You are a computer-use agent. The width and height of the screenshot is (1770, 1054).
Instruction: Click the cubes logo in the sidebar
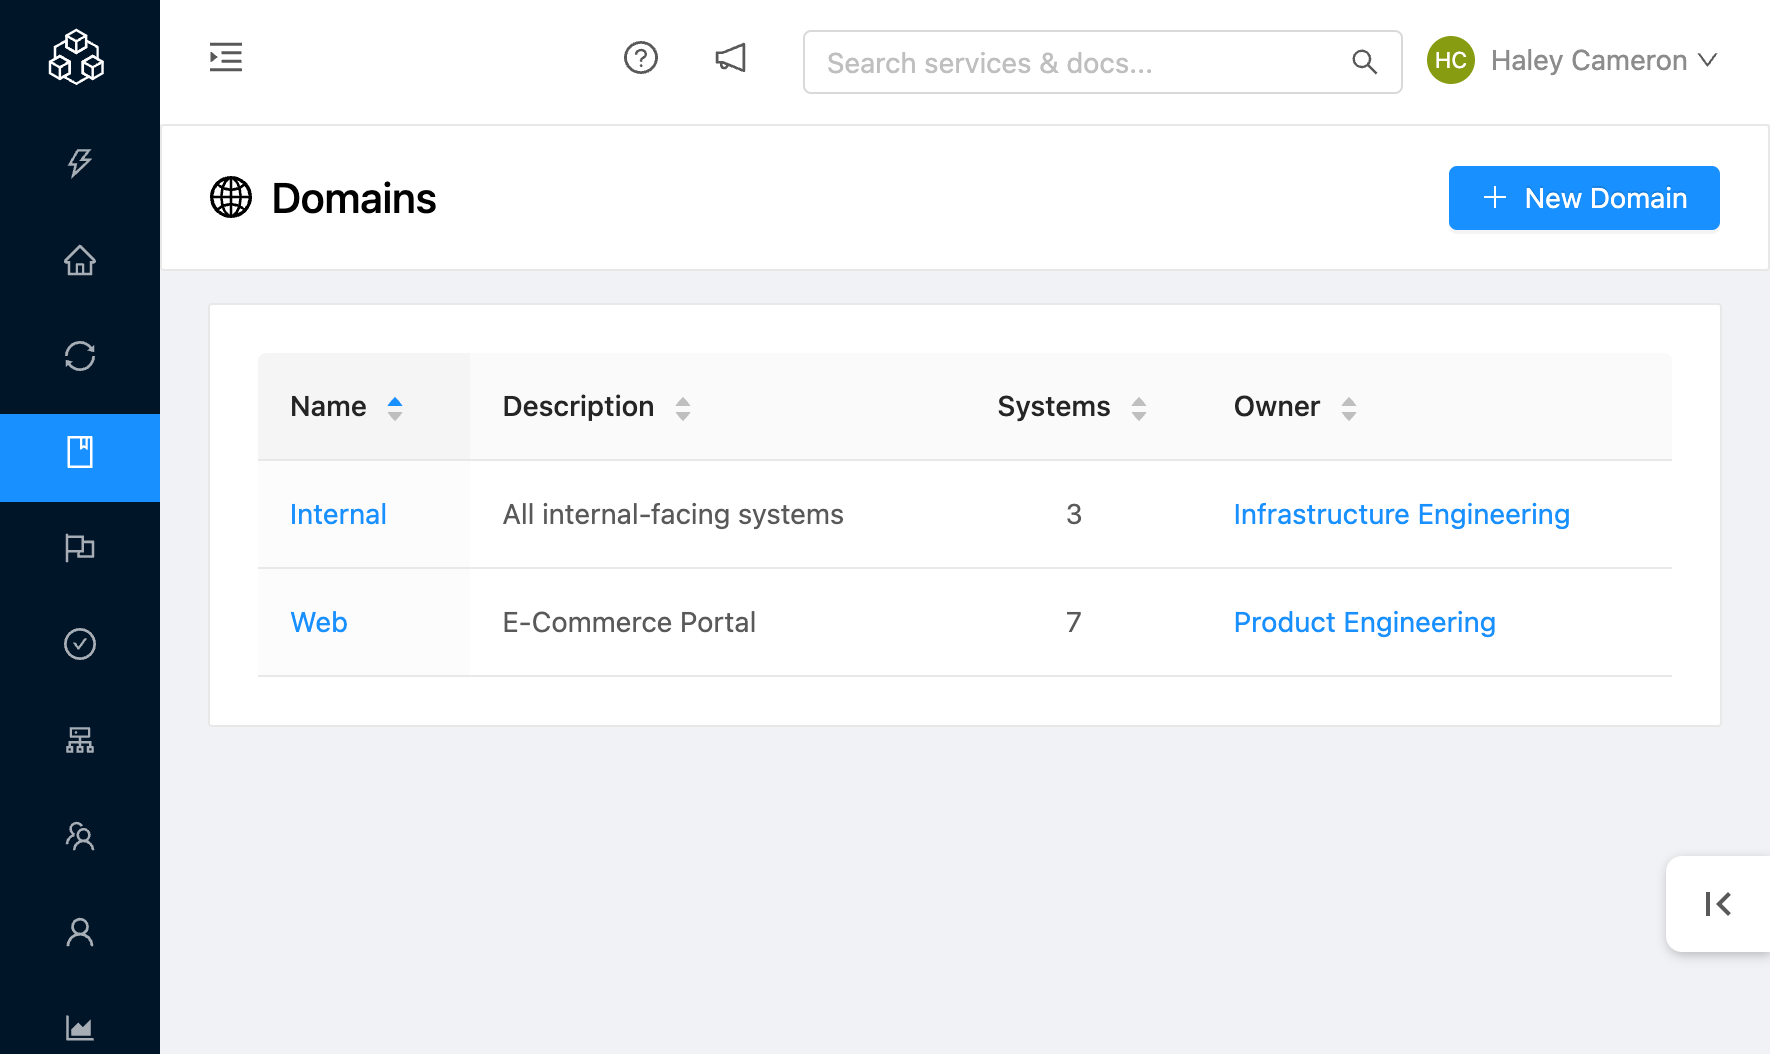(77, 56)
